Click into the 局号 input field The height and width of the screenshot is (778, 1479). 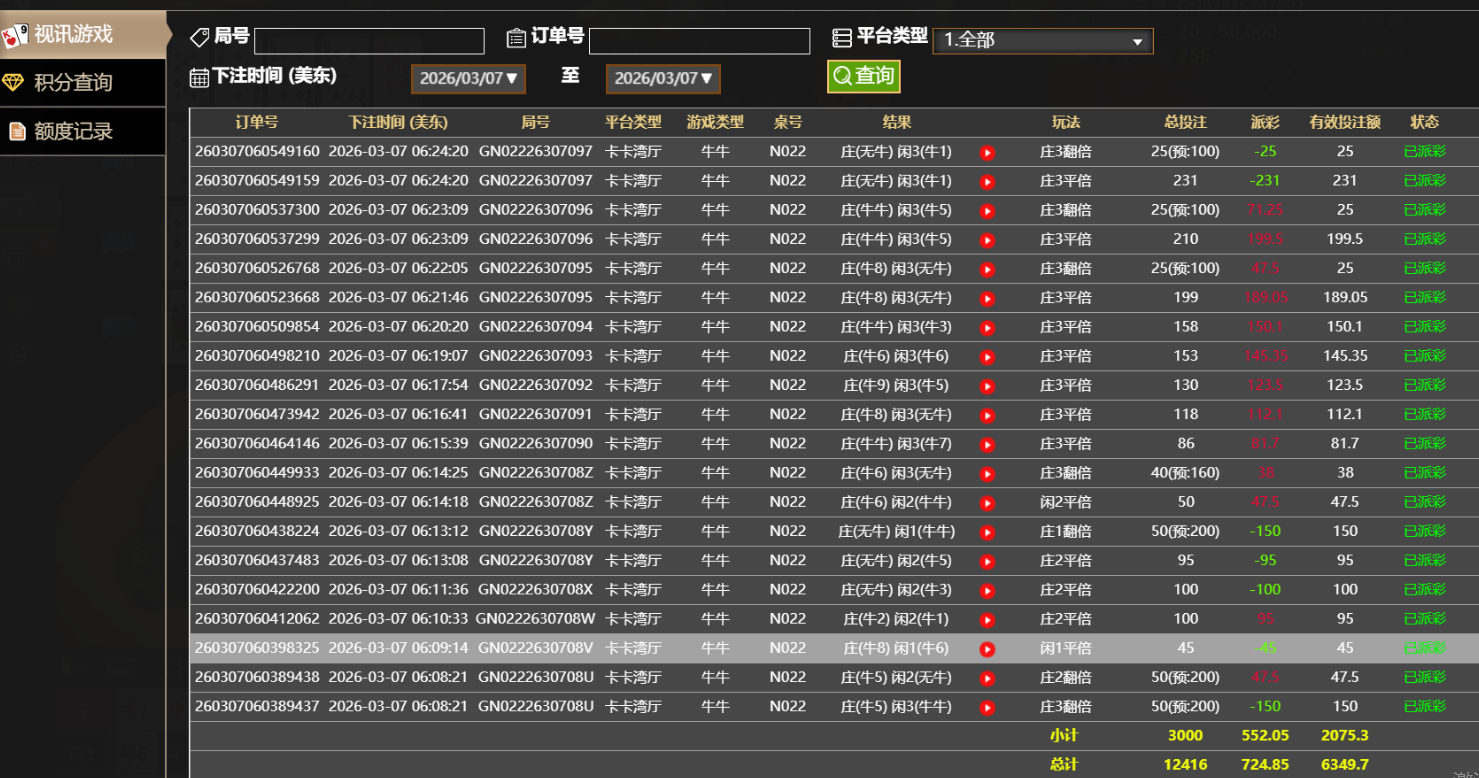369,41
